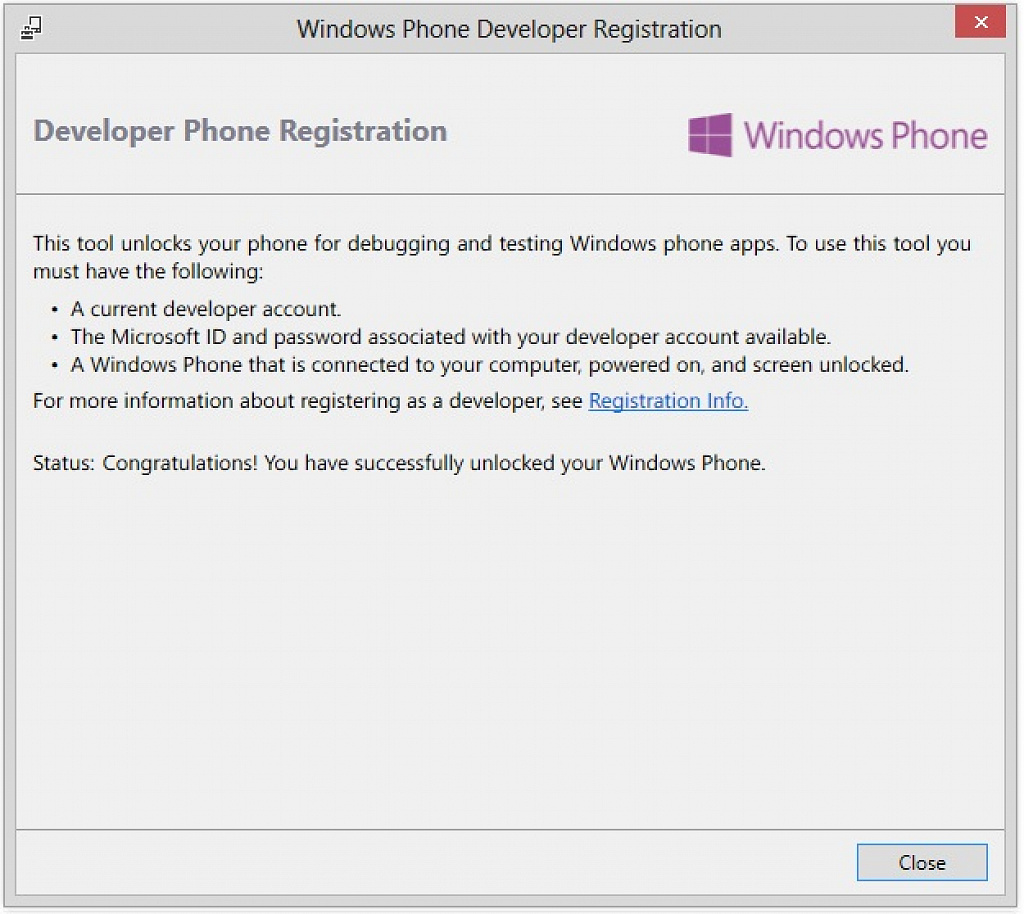Click the "Congratulations!" status message
Screen dimensions: 1024x914
[180, 463]
